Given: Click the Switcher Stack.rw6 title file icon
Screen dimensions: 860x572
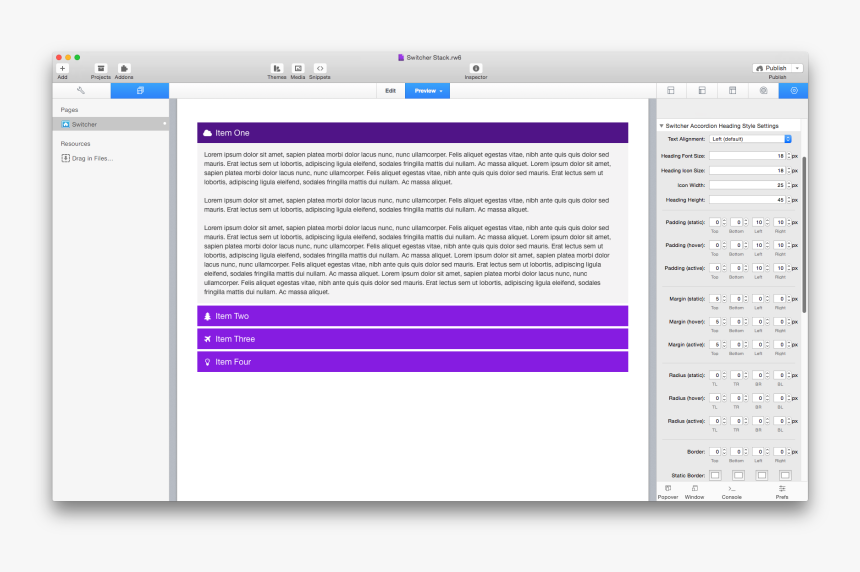Looking at the screenshot, I should 401,58.
